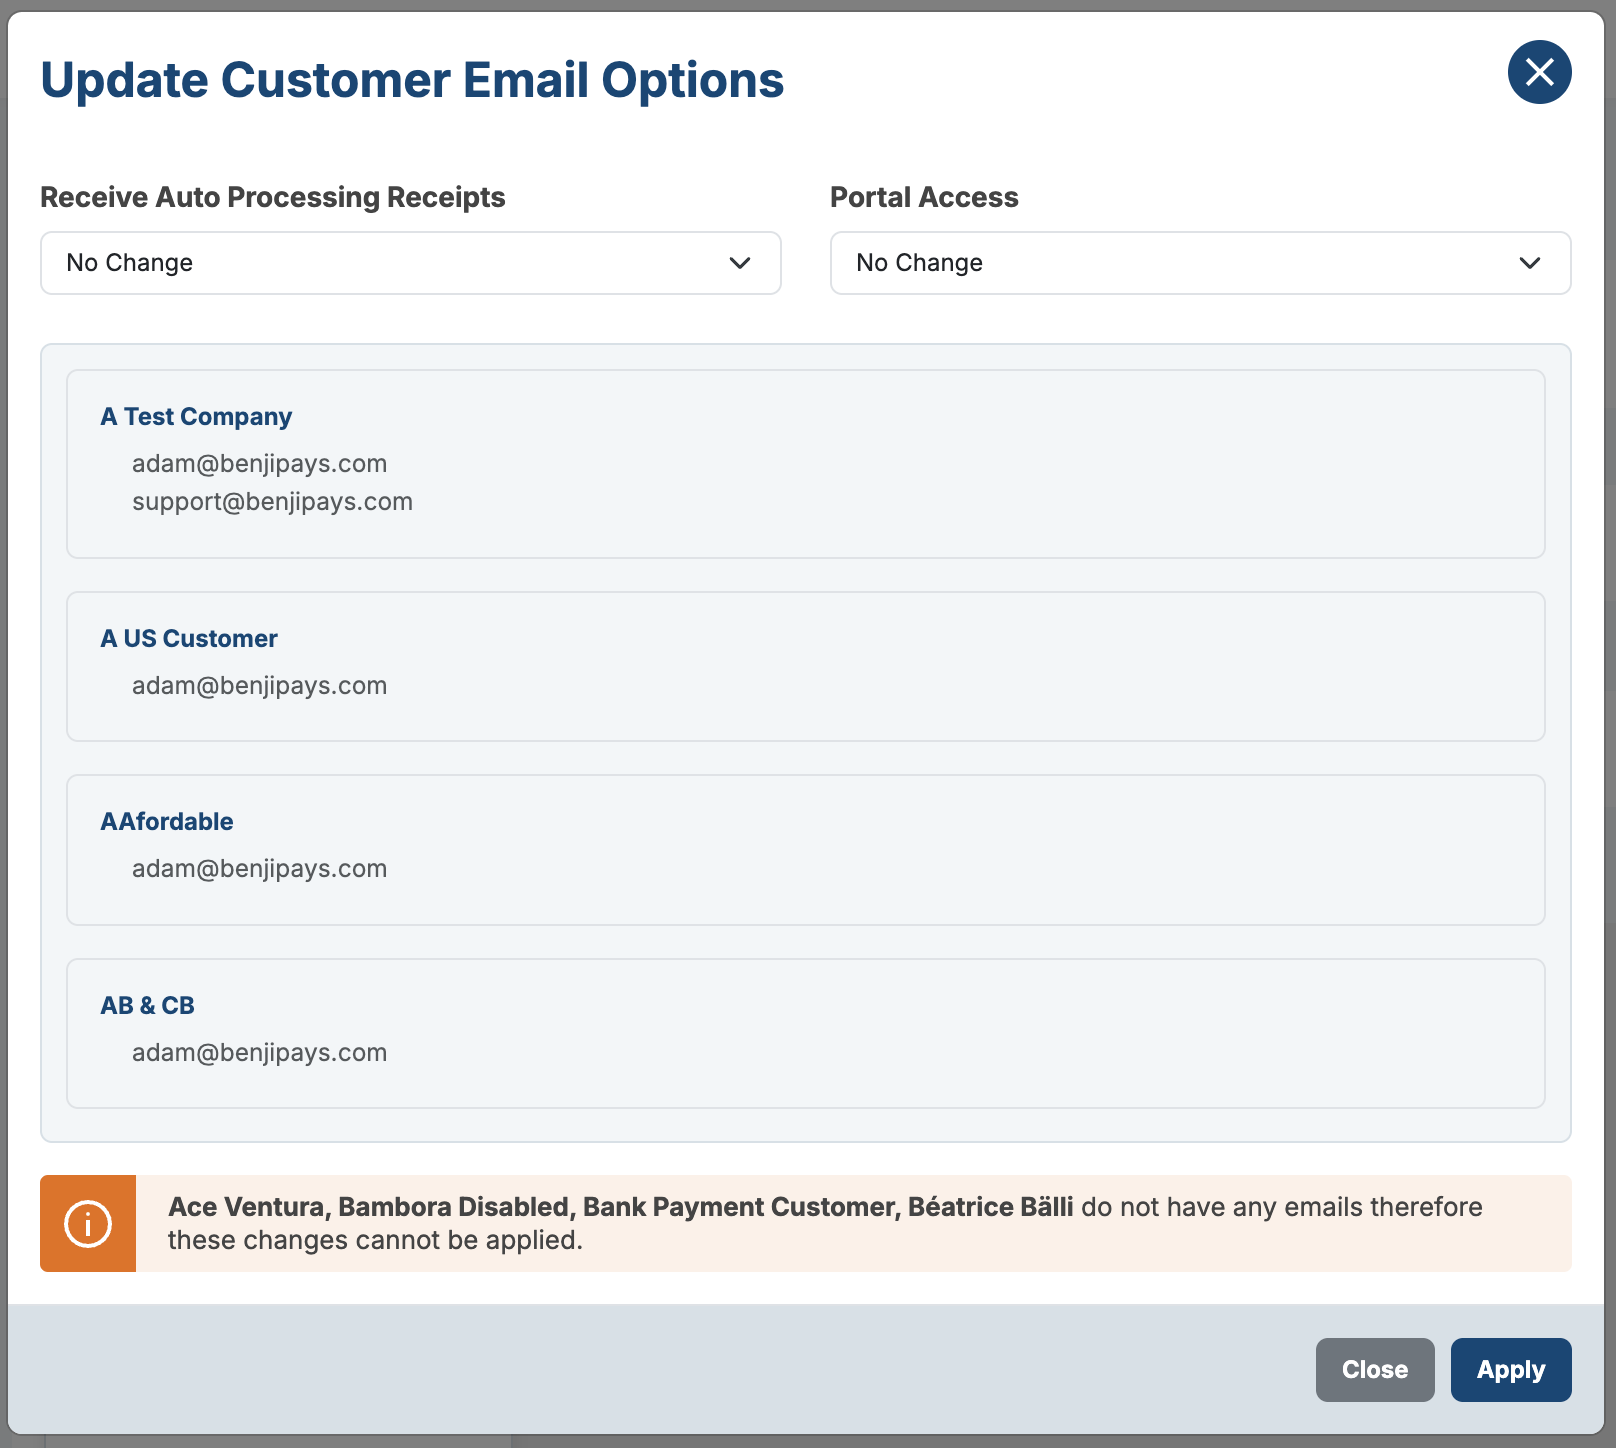The height and width of the screenshot is (1448, 1616).
Task: Select the A US Customer name
Action: [189, 638]
